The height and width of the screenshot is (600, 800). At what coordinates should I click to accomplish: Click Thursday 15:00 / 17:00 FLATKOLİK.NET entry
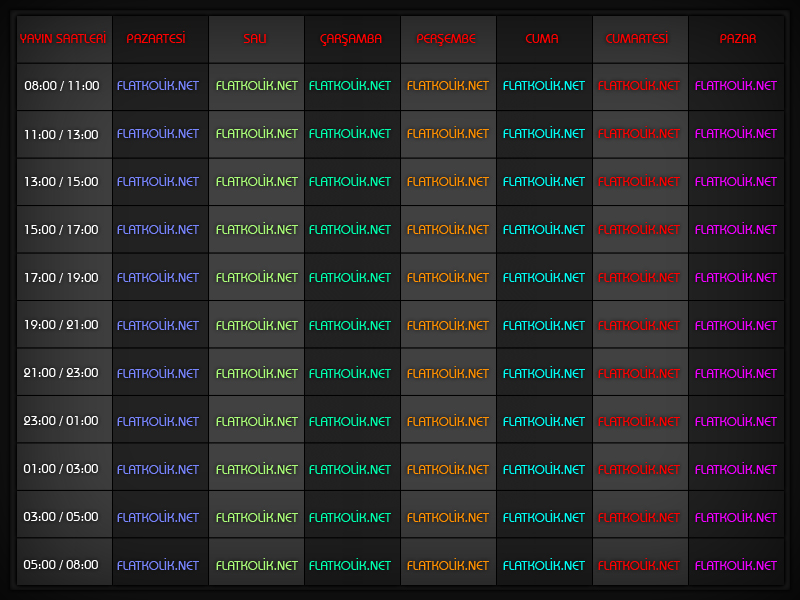[x=448, y=229]
